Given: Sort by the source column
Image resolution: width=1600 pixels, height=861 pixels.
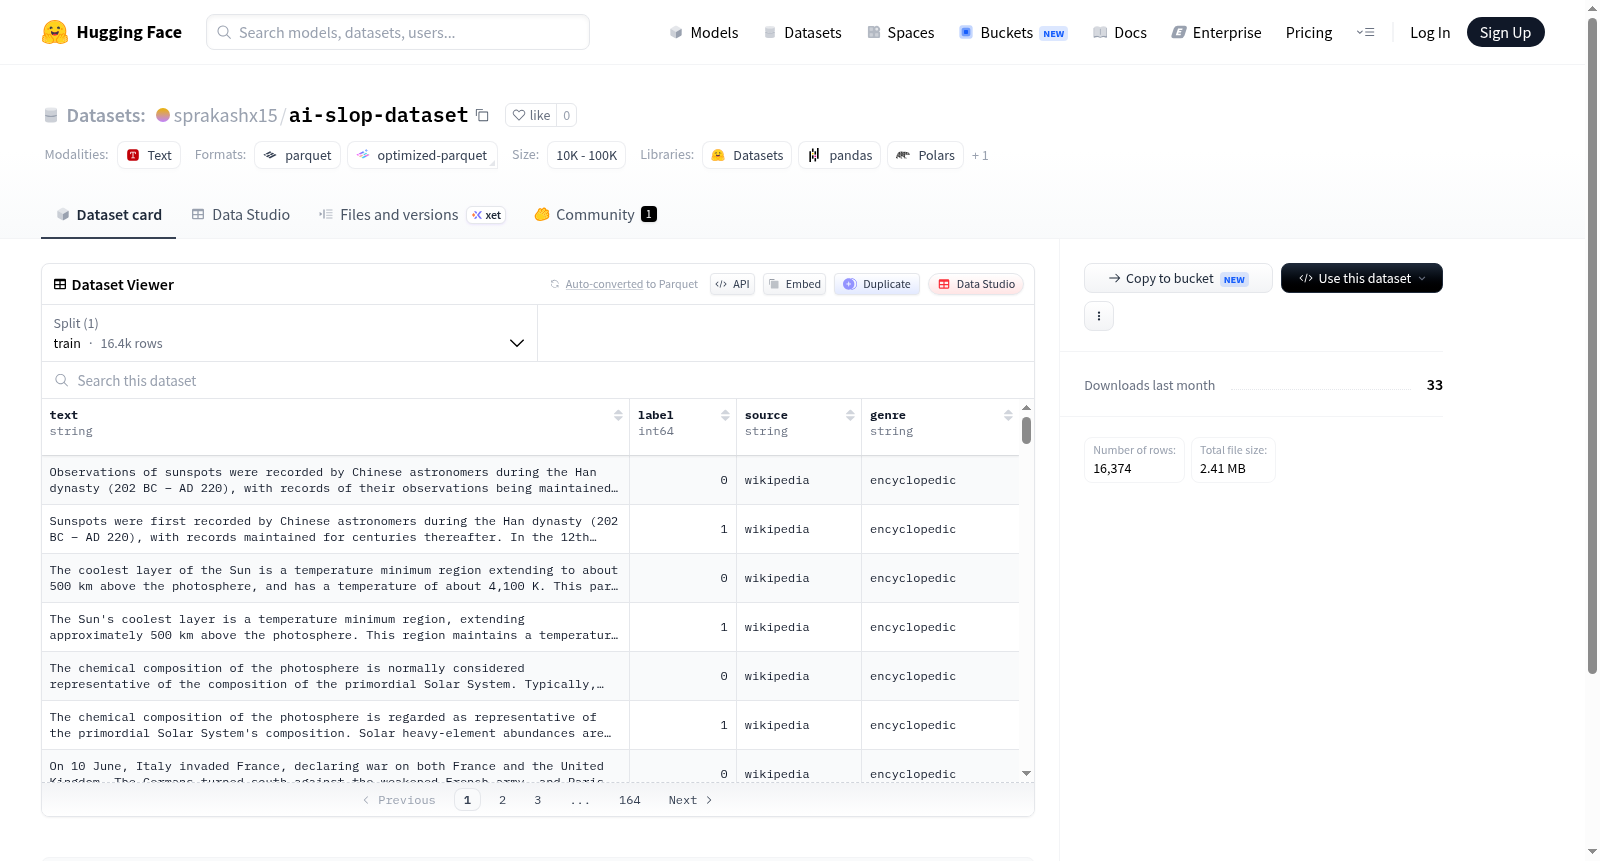Looking at the screenshot, I should coord(850,415).
